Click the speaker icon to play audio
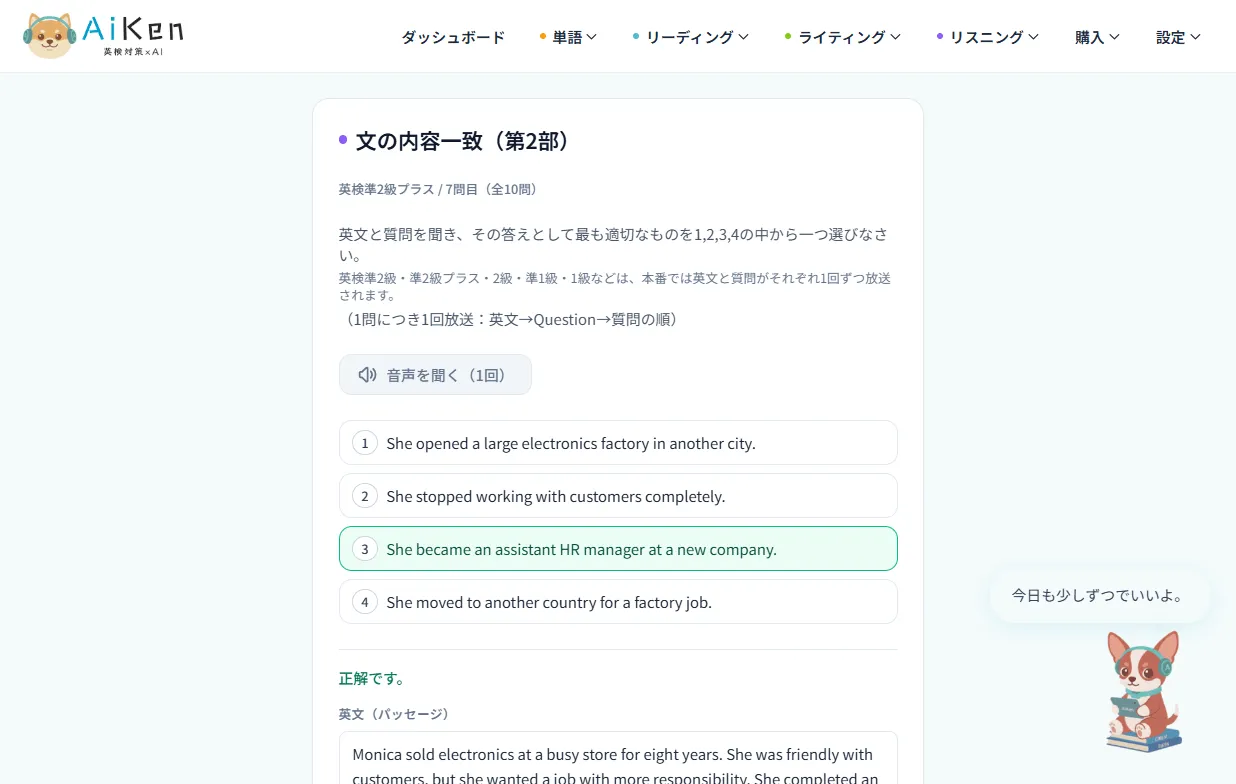The width and height of the screenshot is (1236, 784). [x=367, y=375]
